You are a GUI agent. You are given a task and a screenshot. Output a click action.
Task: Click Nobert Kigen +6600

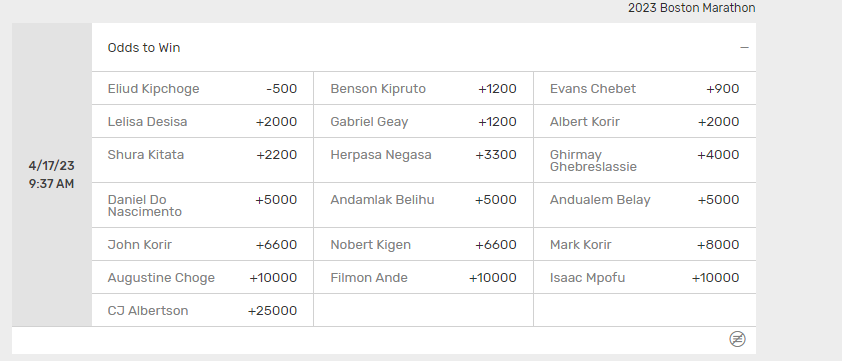[x=424, y=244]
